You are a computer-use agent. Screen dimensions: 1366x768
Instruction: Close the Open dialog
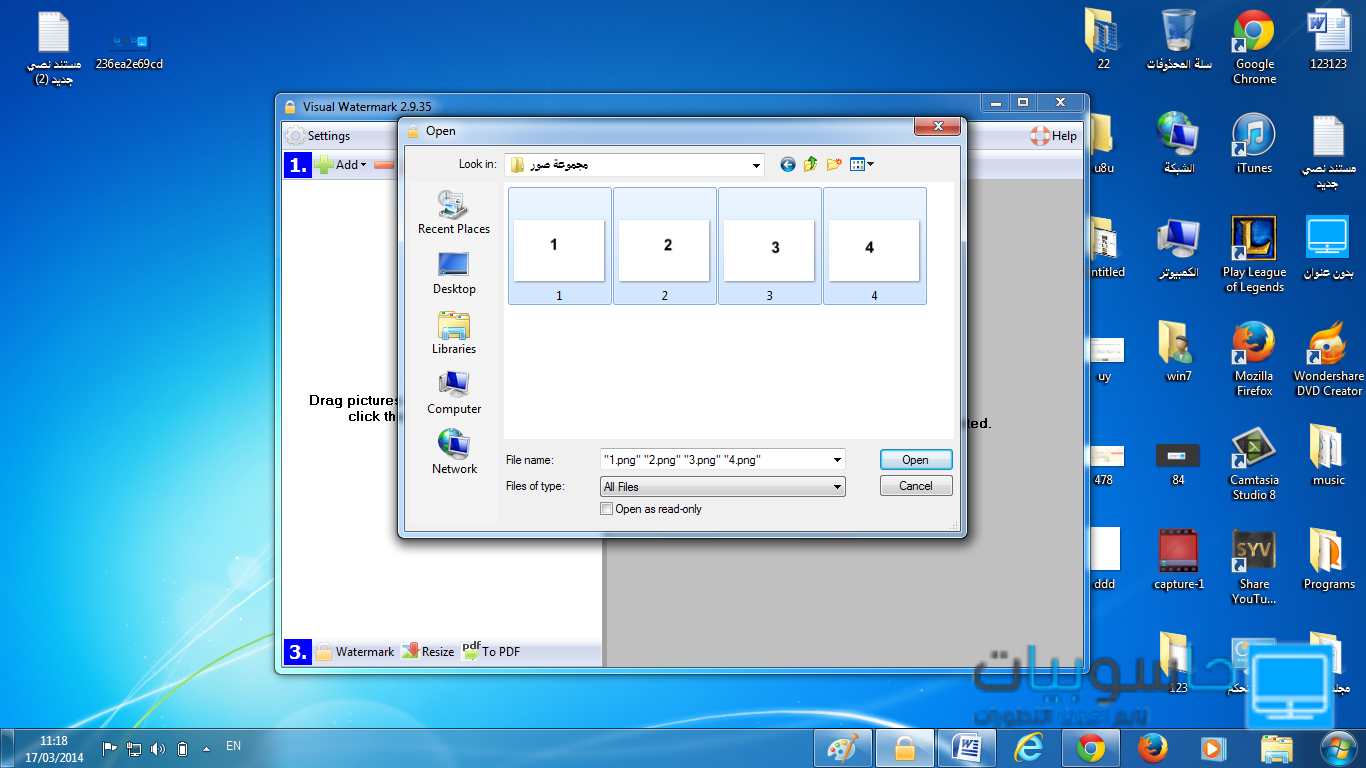(938, 127)
